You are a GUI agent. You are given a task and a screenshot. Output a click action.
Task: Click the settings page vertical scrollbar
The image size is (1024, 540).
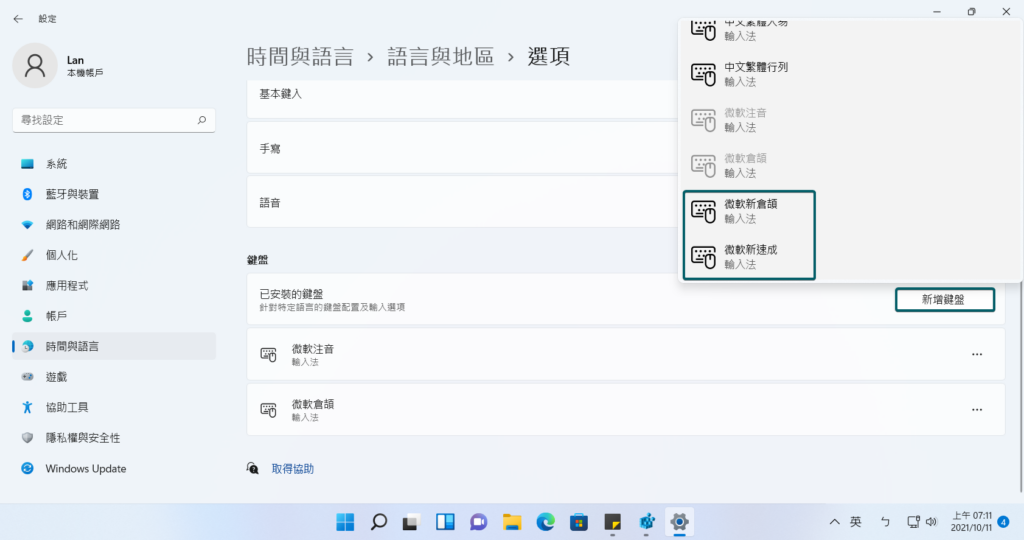[1021, 385]
